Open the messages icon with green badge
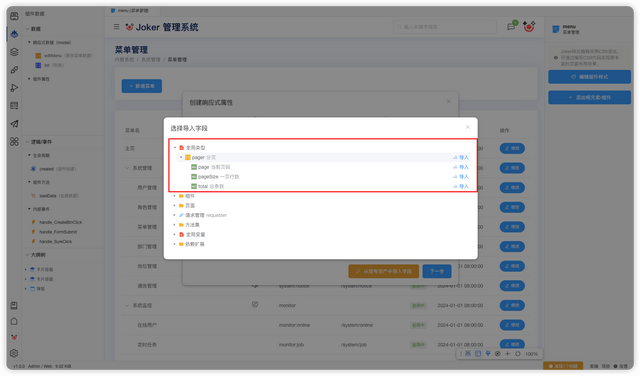The image size is (640, 376). [x=511, y=27]
